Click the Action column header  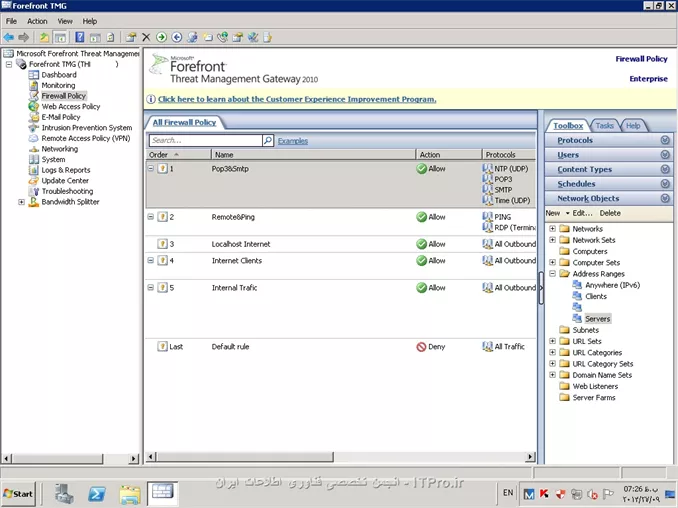coord(448,155)
